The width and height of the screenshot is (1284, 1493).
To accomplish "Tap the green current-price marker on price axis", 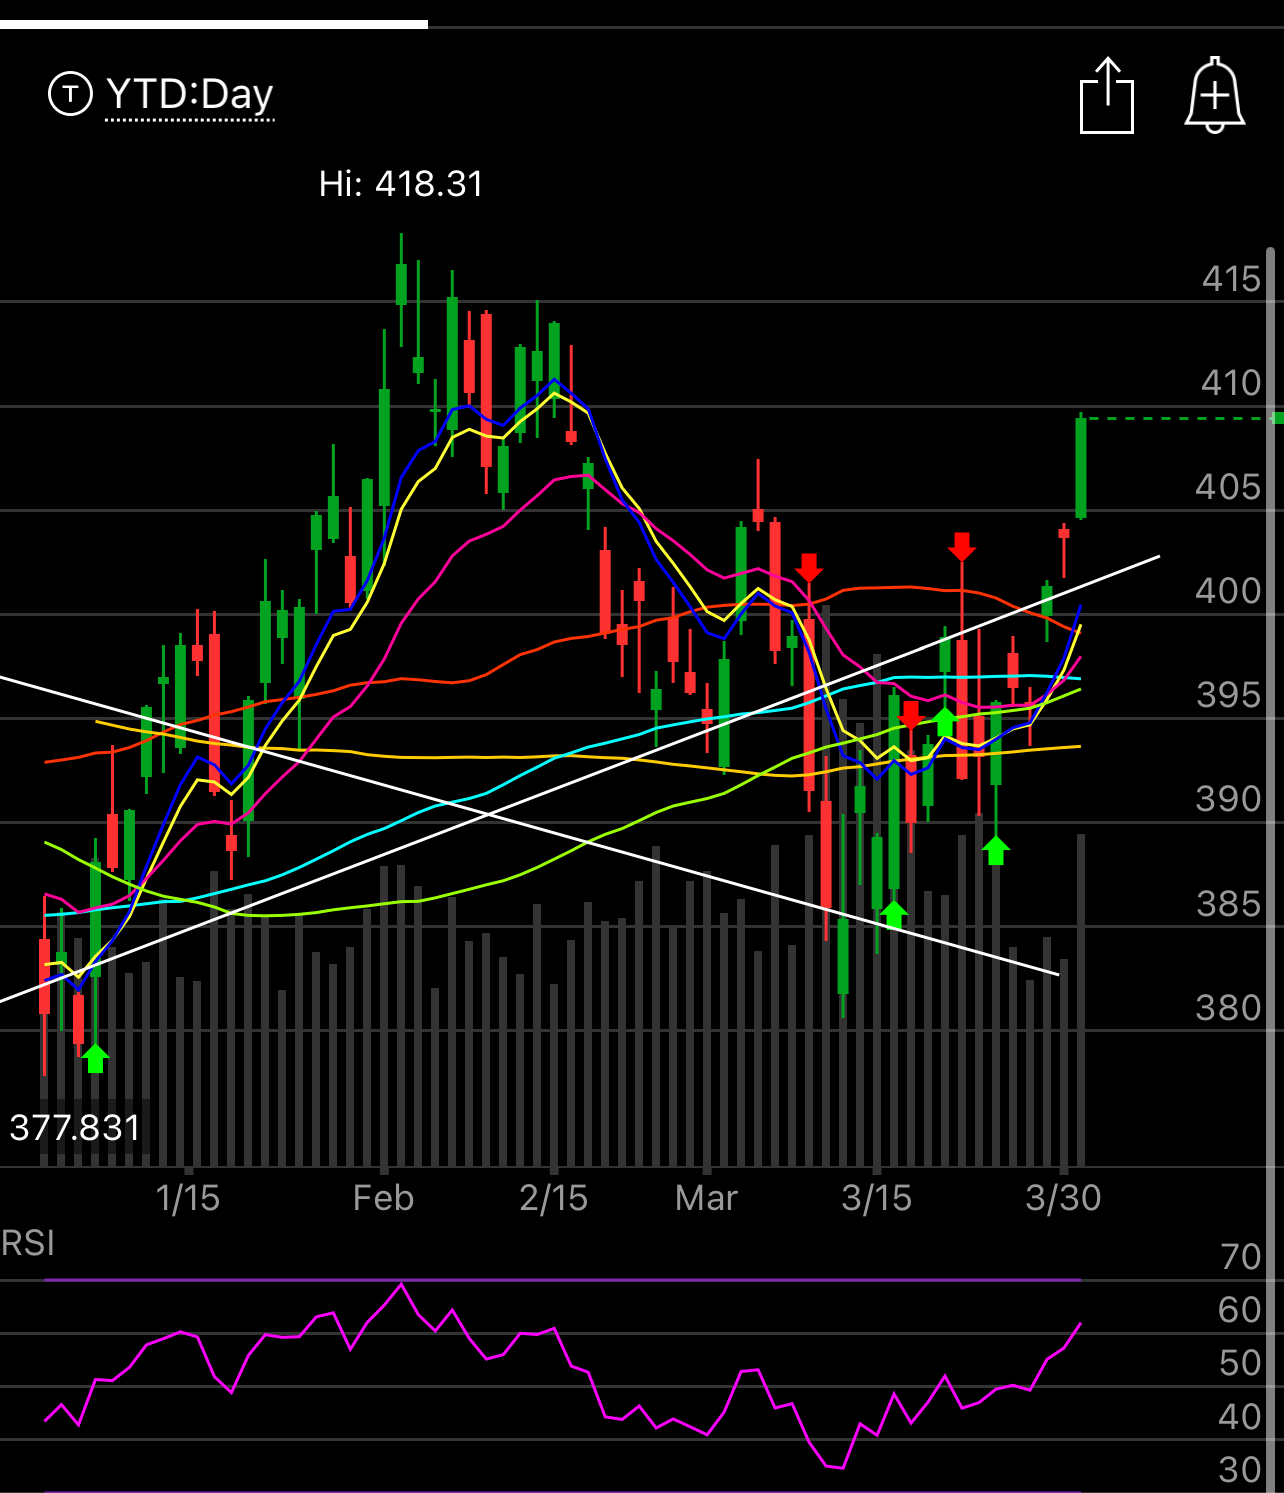I will coord(1277,418).
